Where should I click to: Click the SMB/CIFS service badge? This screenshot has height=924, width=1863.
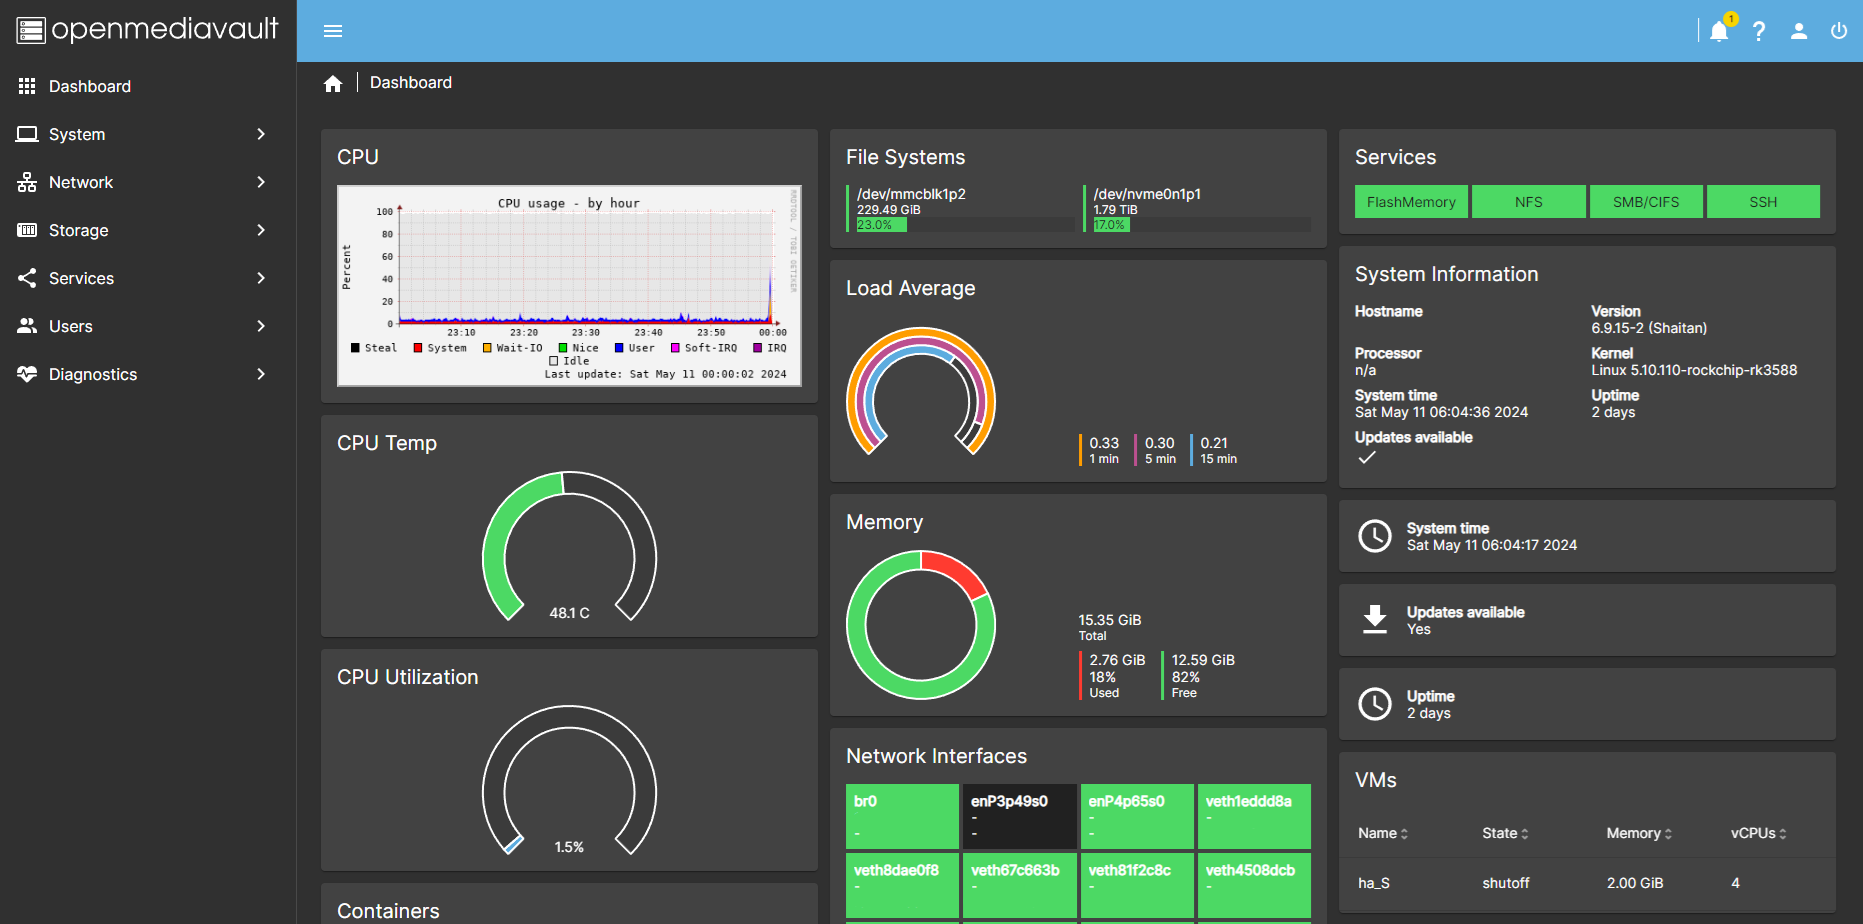tap(1646, 202)
